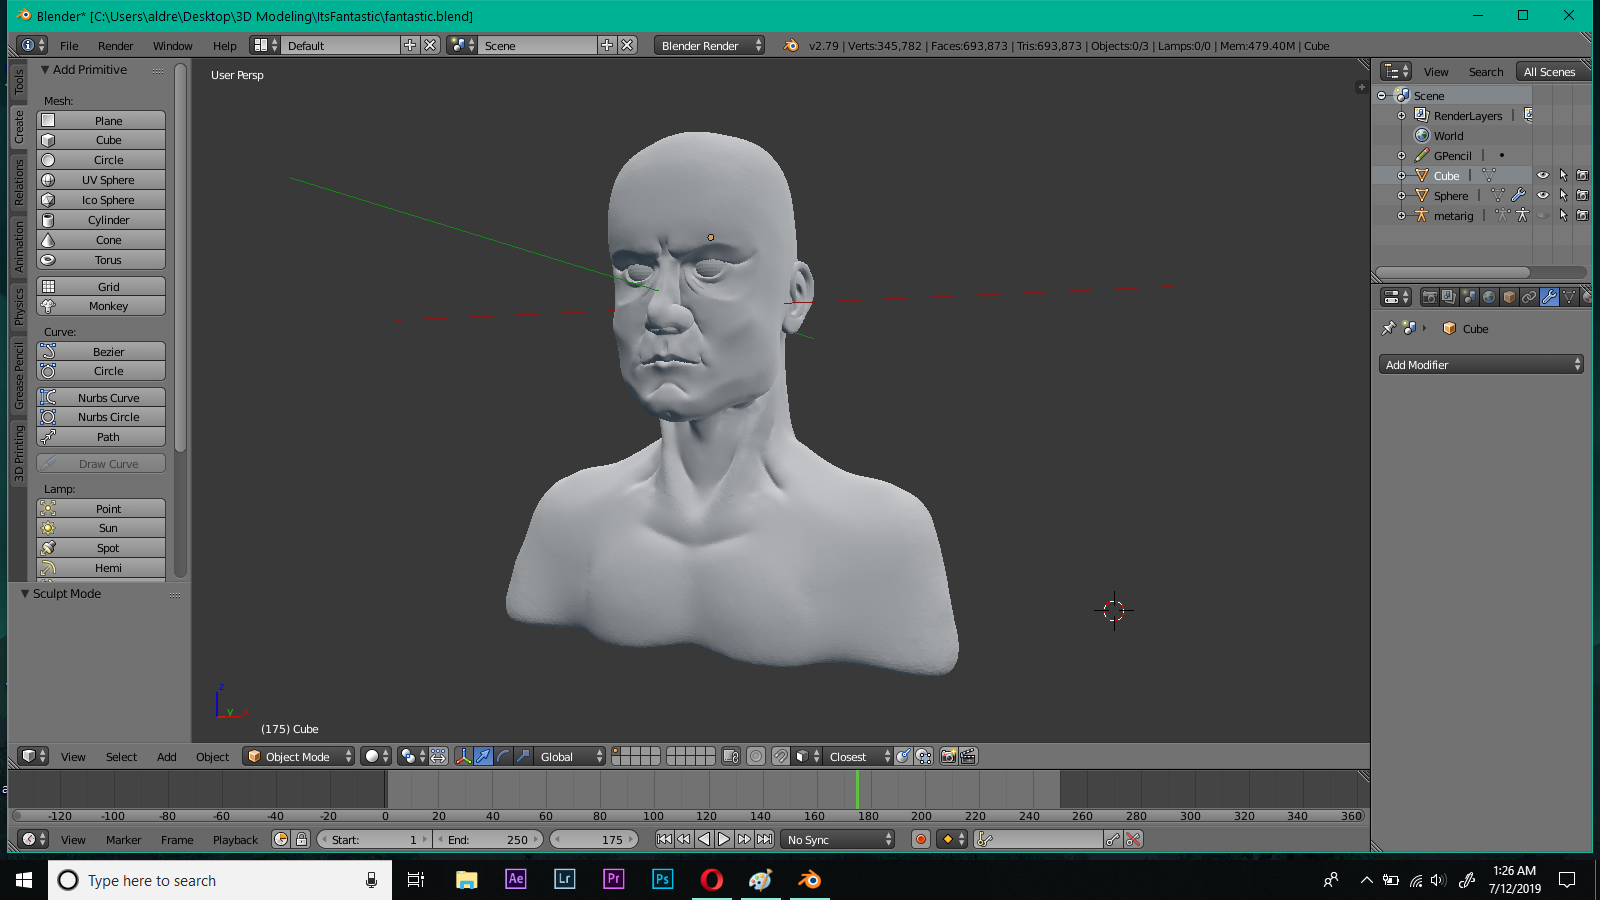Add a Torus mesh primitive
This screenshot has width=1600, height=900.
point(101,260)
